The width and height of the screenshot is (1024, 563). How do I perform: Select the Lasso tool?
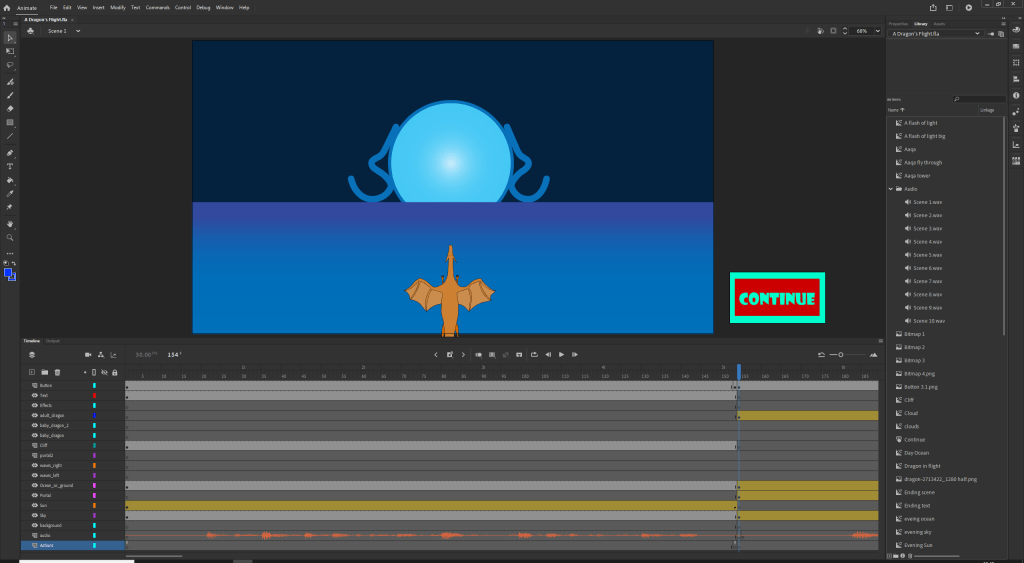(10, 64)
